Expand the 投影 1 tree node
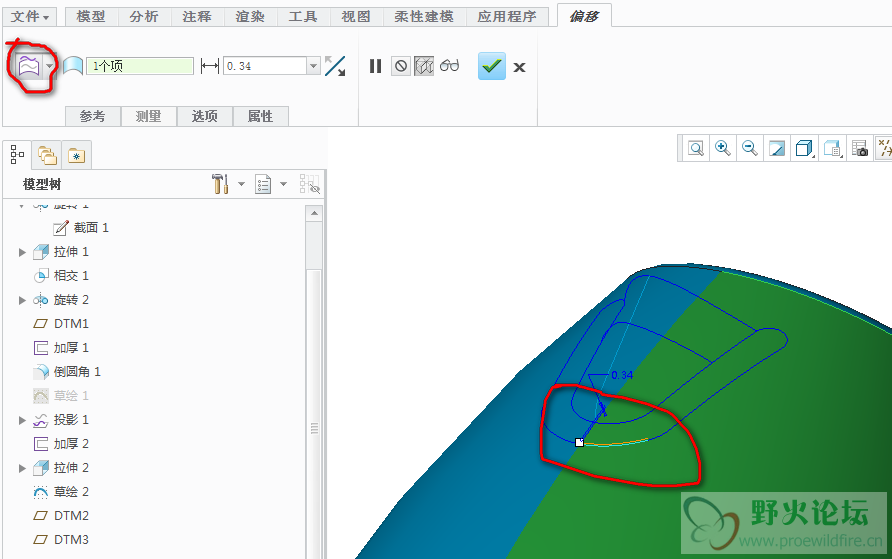892x559 pixels. (x=22, y=420)
